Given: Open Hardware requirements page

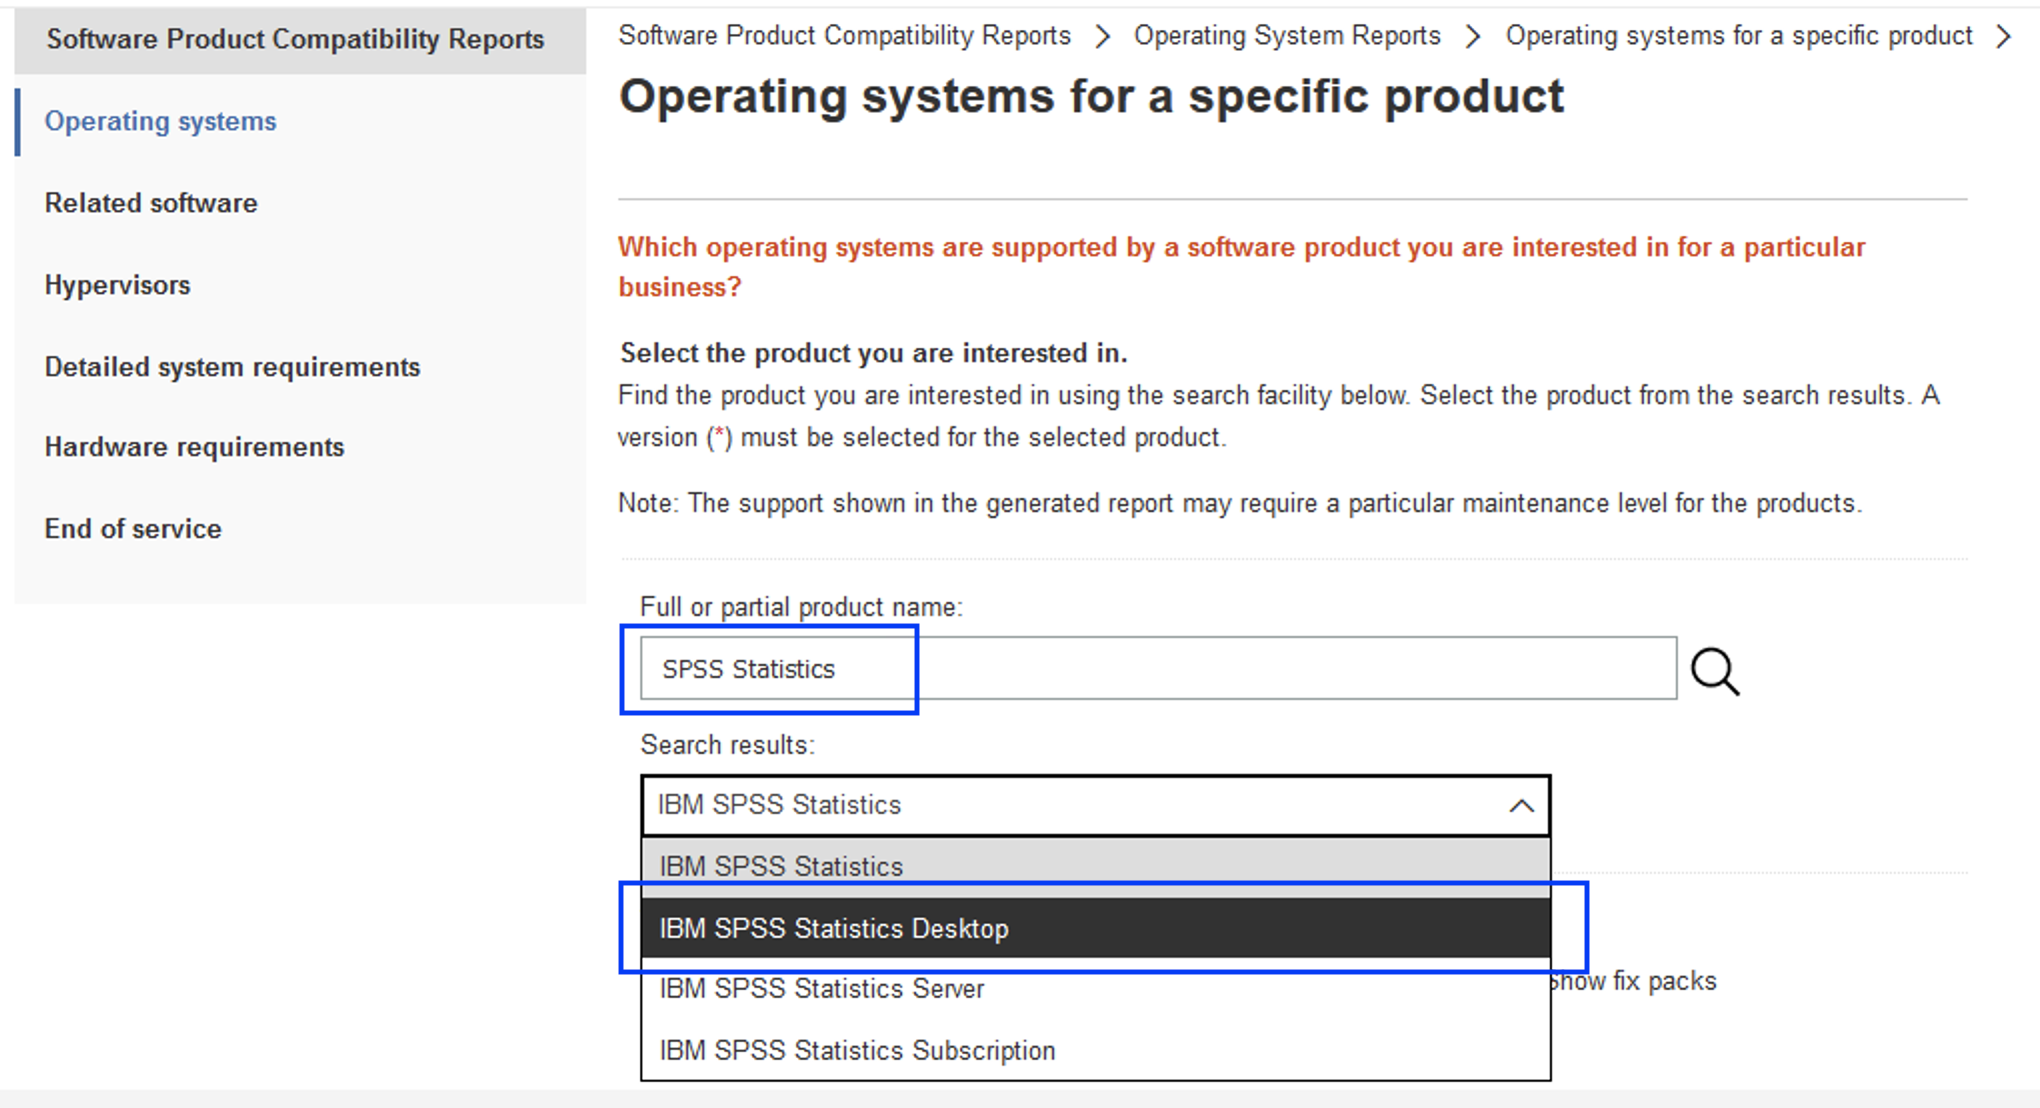Looking at the screenshot, I should click(194, 446).
